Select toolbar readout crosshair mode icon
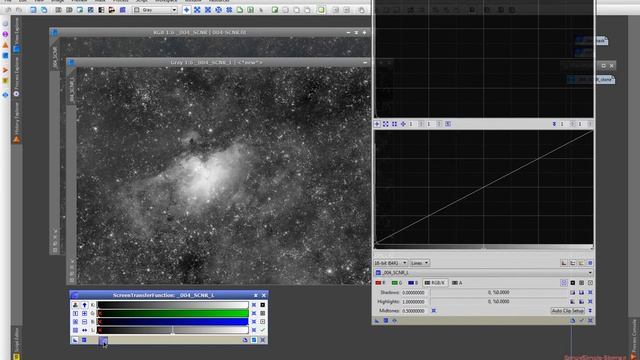This screenshot has height=360, width=640. [x=187, y=9]
